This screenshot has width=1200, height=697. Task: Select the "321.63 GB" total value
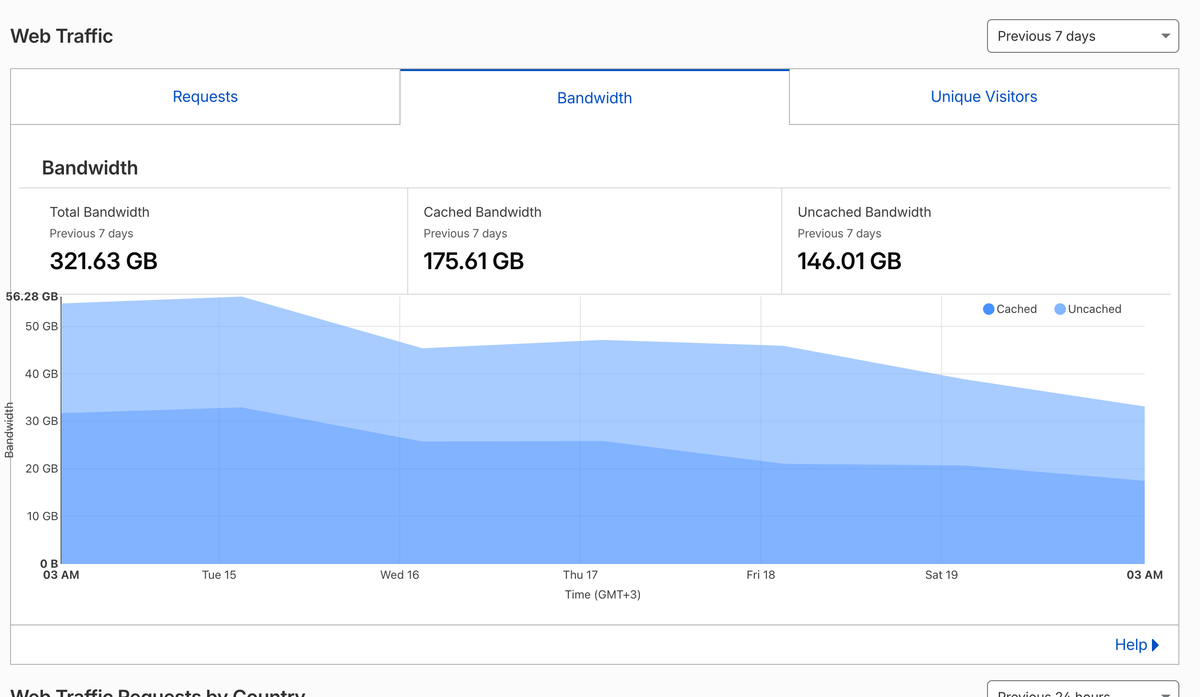[104, 261]
